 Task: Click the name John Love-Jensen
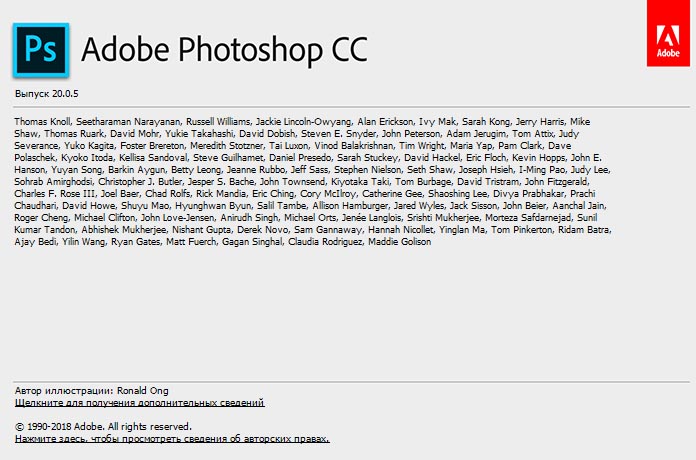pyautogui.click(x=177, y=218)
